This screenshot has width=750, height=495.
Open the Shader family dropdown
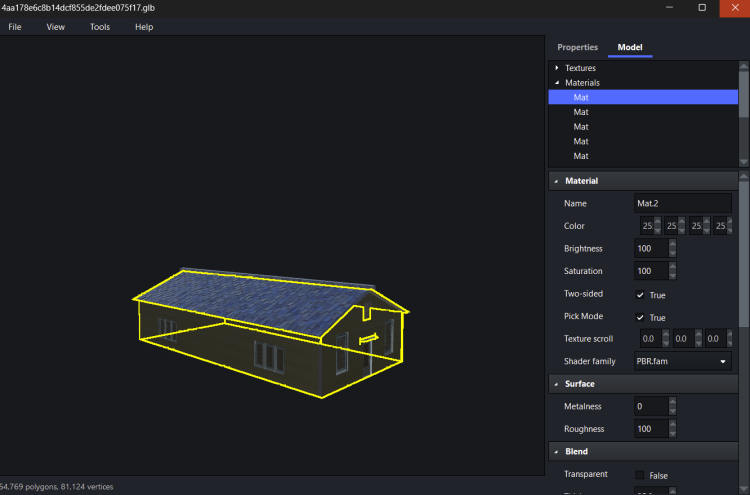pos(683,361)
